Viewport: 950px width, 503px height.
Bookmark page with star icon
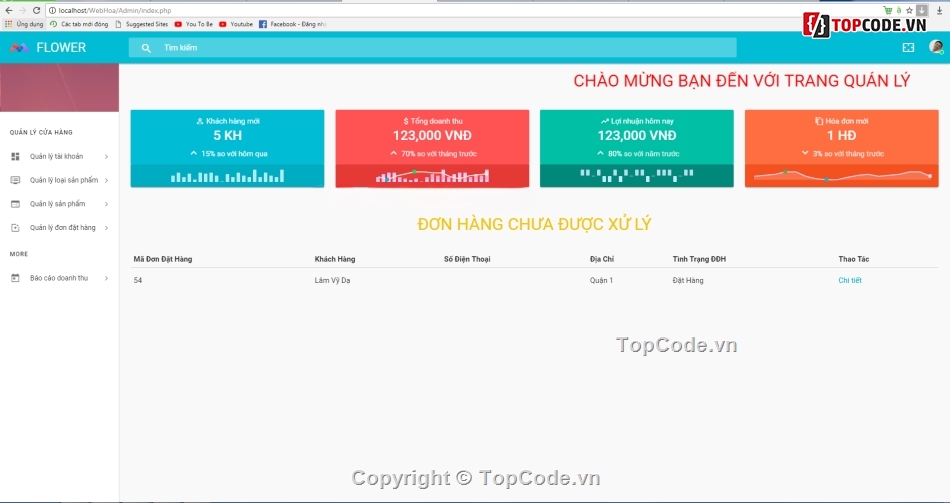[x=909, y=10]
